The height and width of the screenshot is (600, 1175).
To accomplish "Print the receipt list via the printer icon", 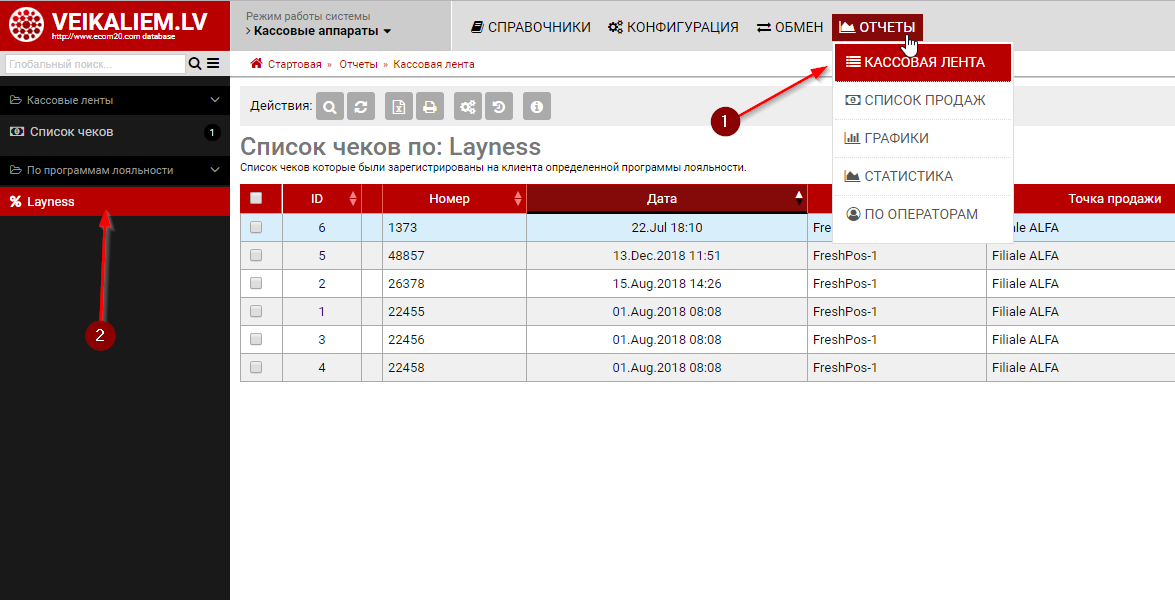I will click(429, 107).
